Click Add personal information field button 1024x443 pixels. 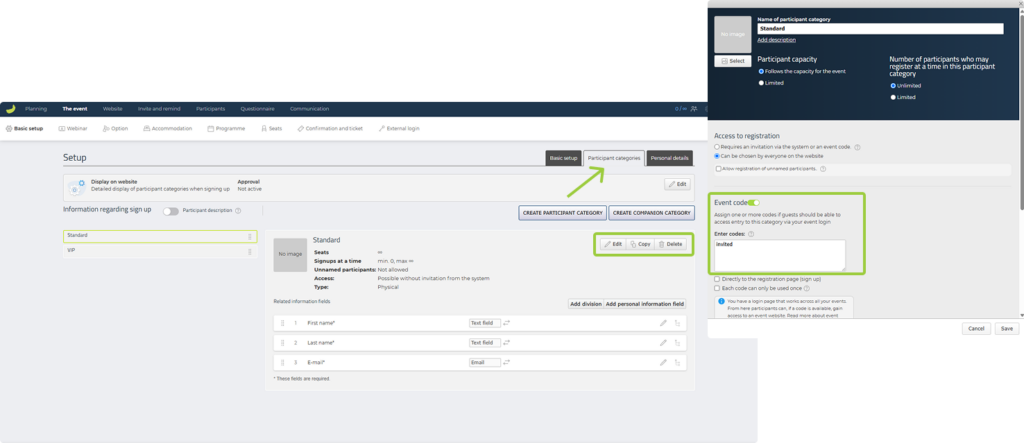click(x=645, y=304)
